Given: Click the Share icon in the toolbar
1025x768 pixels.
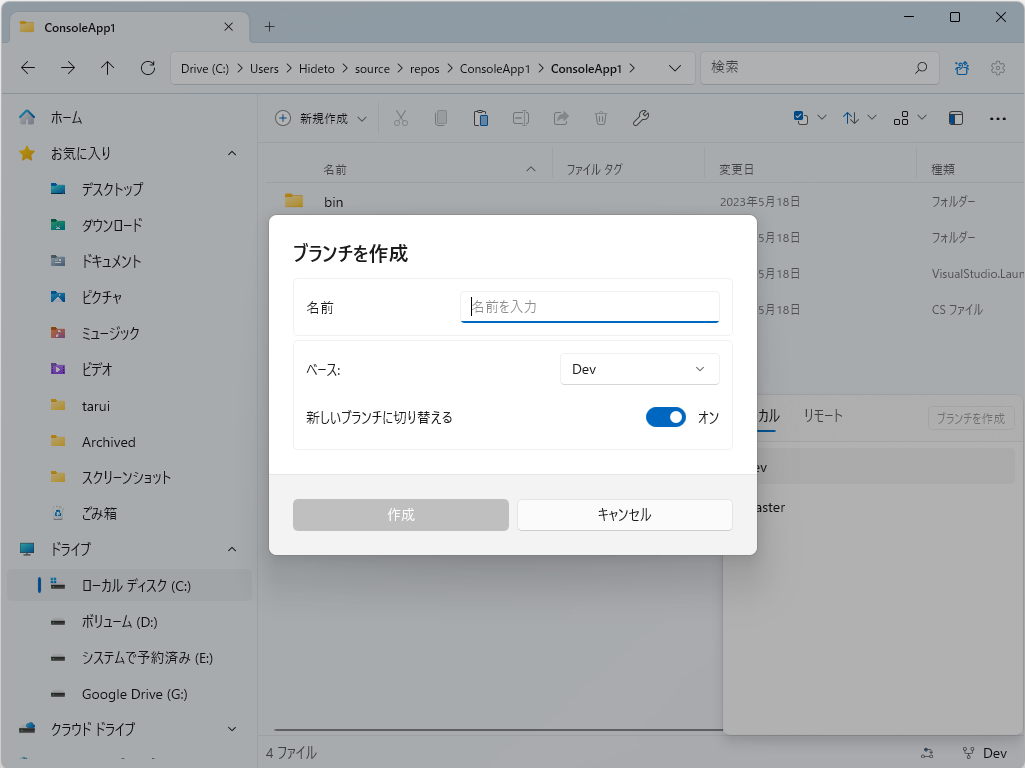Looking at the screenshot, I should [x=560, y=118].
